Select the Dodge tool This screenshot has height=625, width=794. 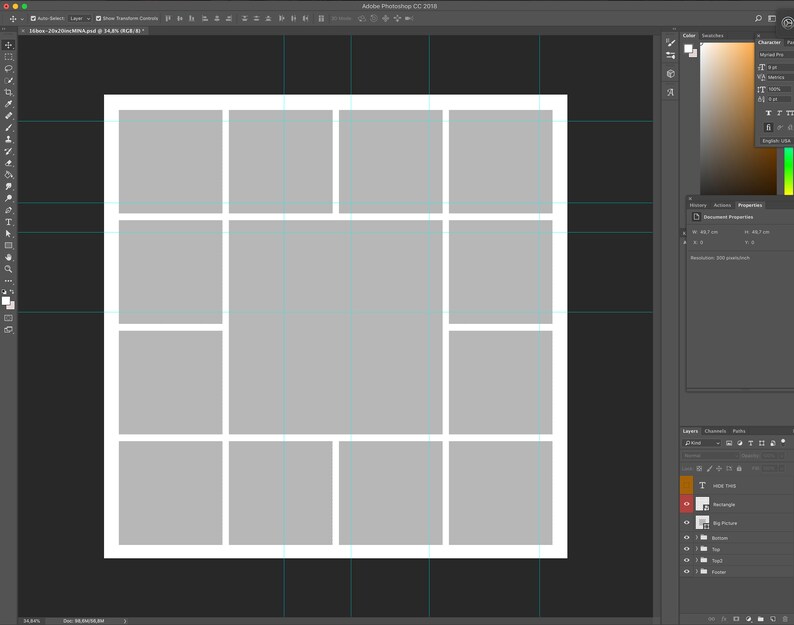click(x=9, y=199)
